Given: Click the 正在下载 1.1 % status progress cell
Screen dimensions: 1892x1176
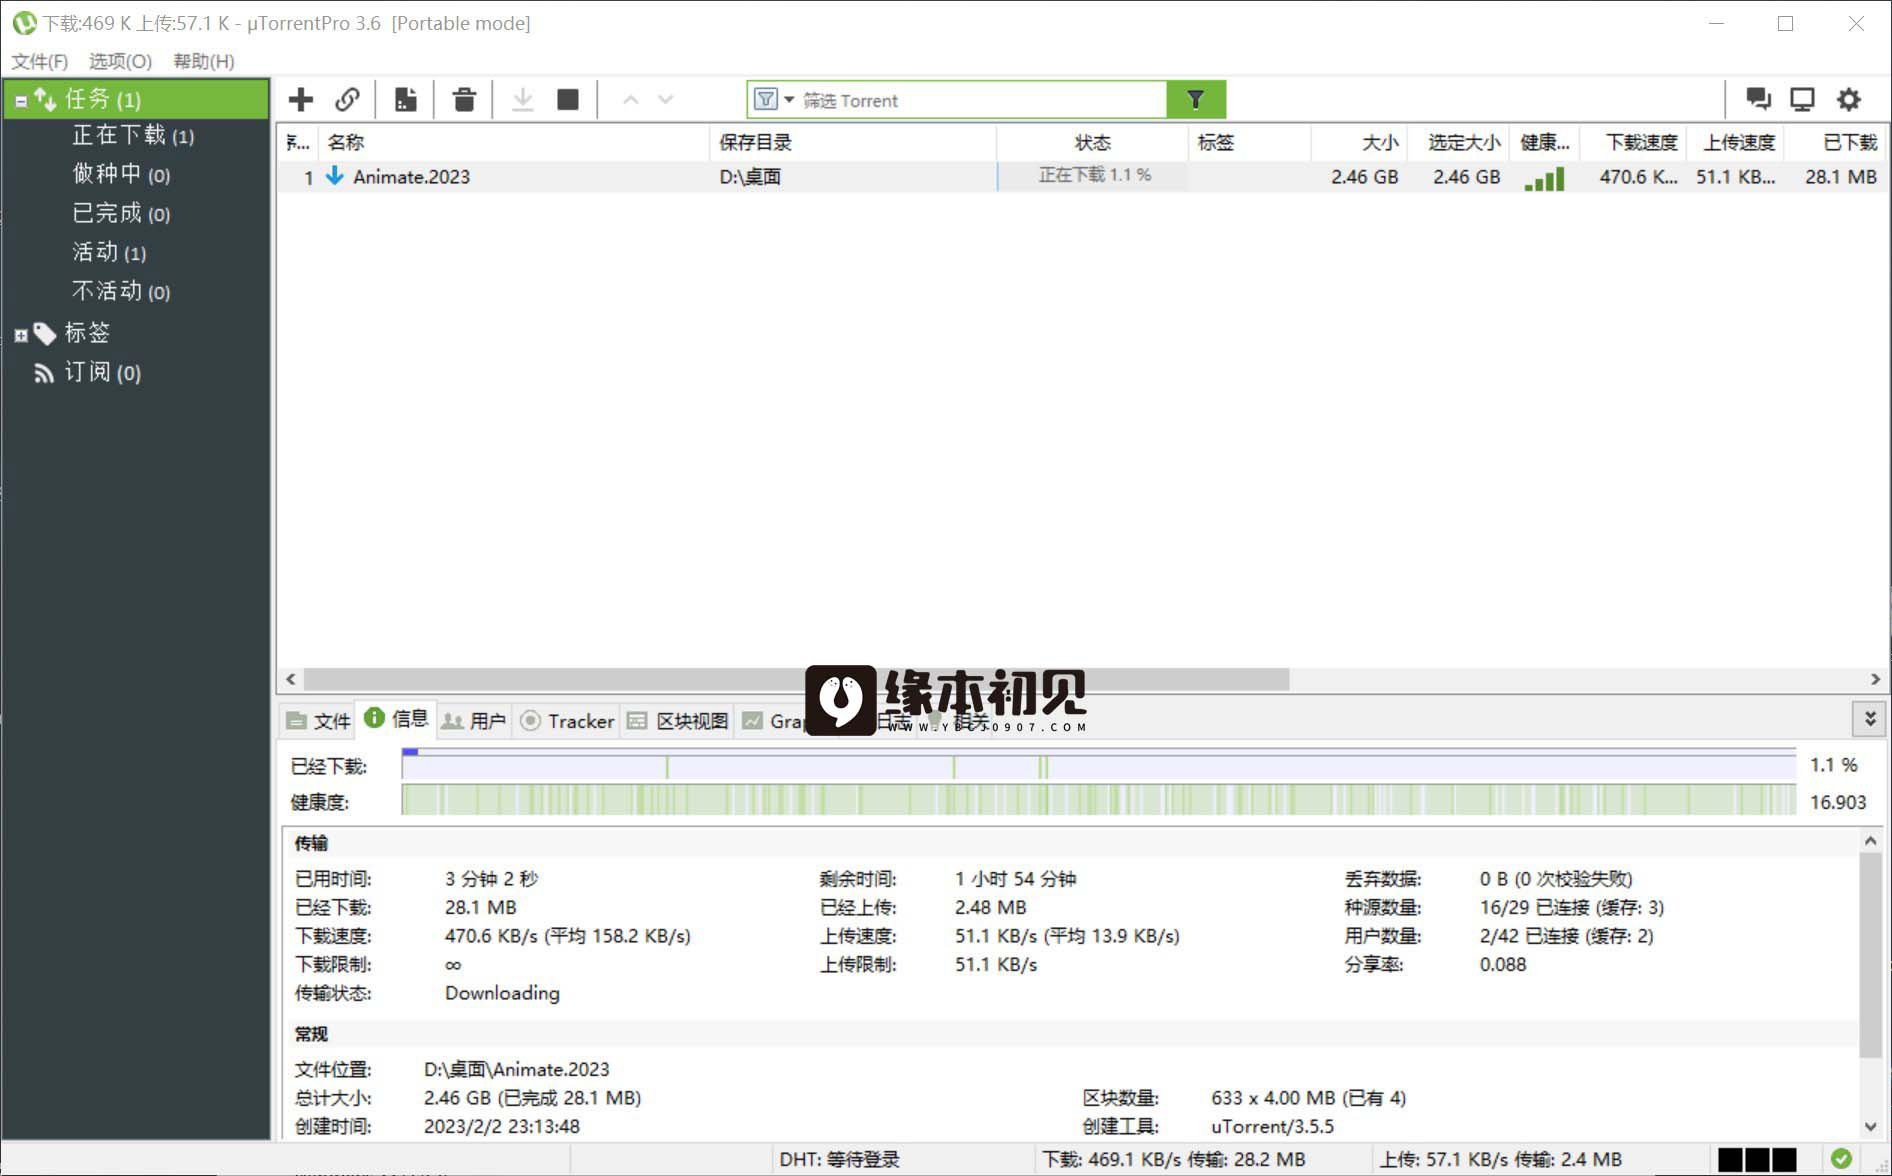Looking at the screenshot, I should coord(1092,176).
